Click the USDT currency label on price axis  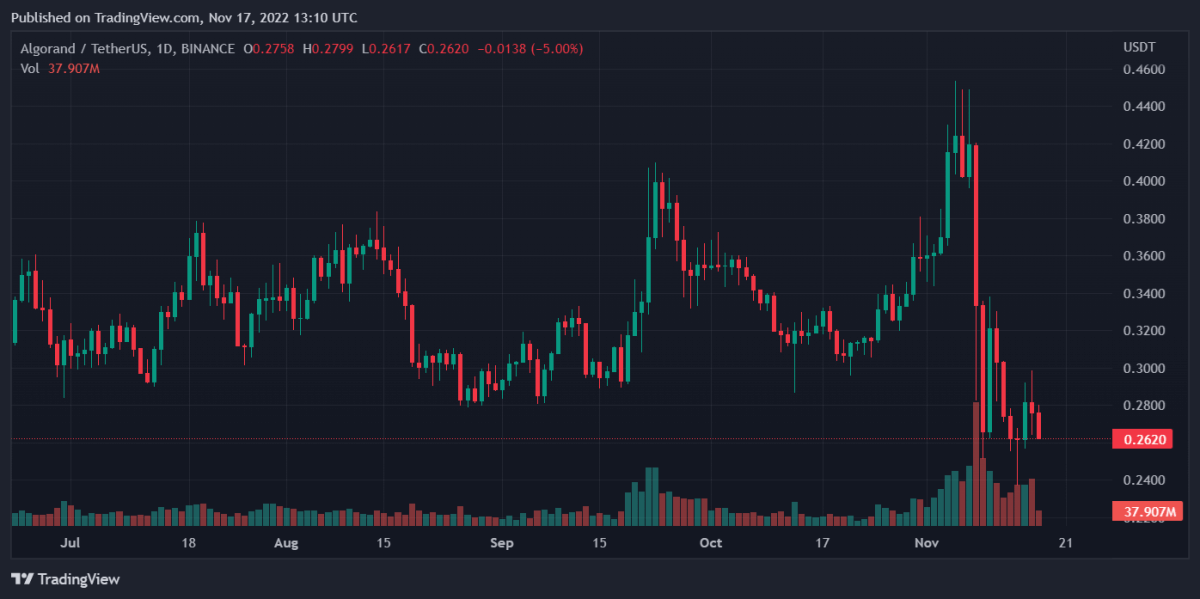click(x=1139, y=48)
